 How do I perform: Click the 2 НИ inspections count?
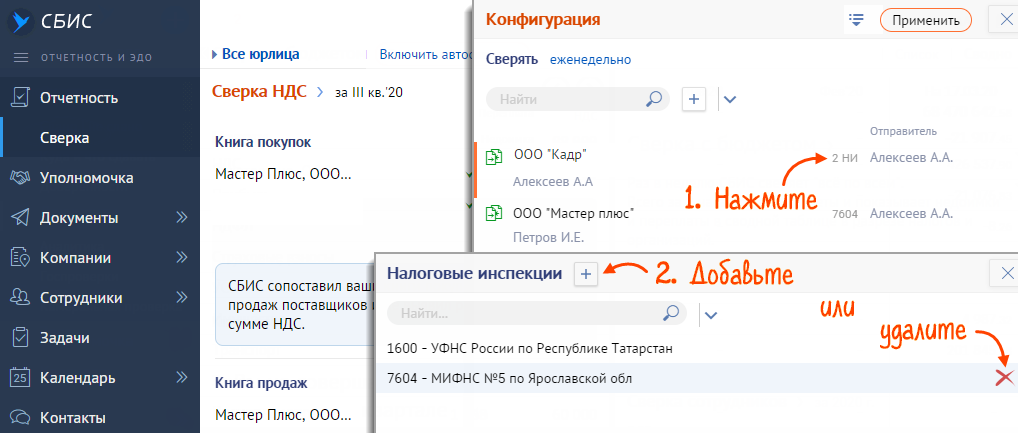[845, 158]
